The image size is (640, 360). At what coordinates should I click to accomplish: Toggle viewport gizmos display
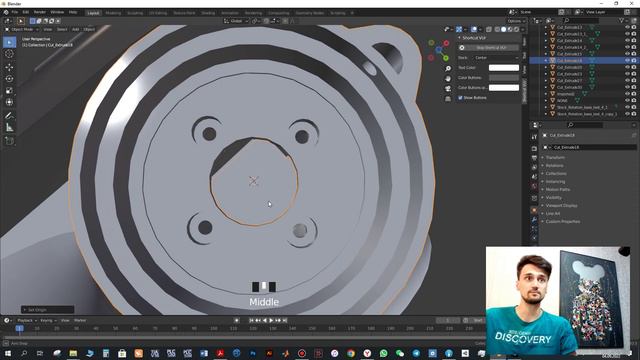[x=459, y=29]
